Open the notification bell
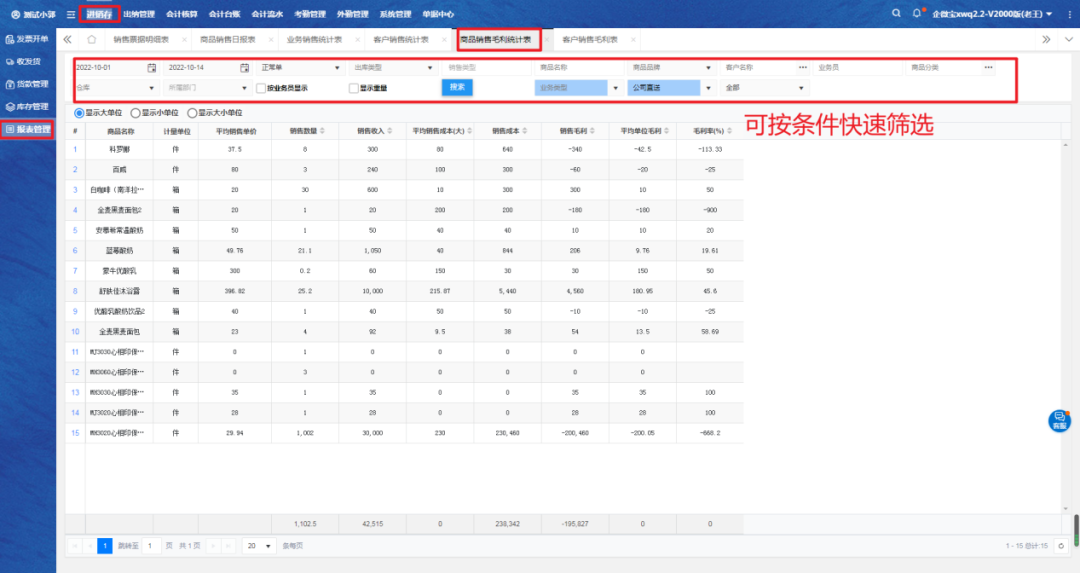Image resolution: width=1080 pixels, height=573 pixels. pyautogui.click(x=917, y=13)
